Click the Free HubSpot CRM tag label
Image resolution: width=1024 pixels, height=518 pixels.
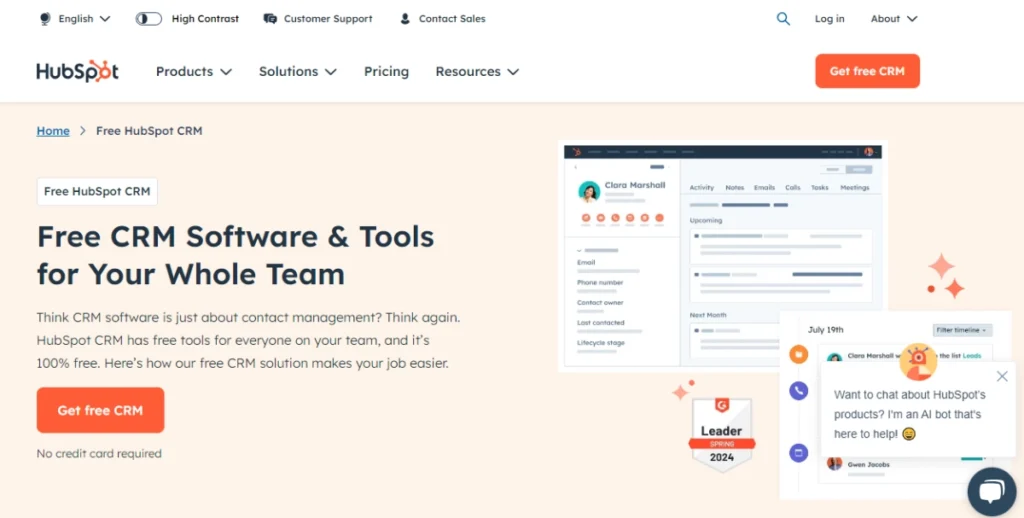click(x=97, y=191)
